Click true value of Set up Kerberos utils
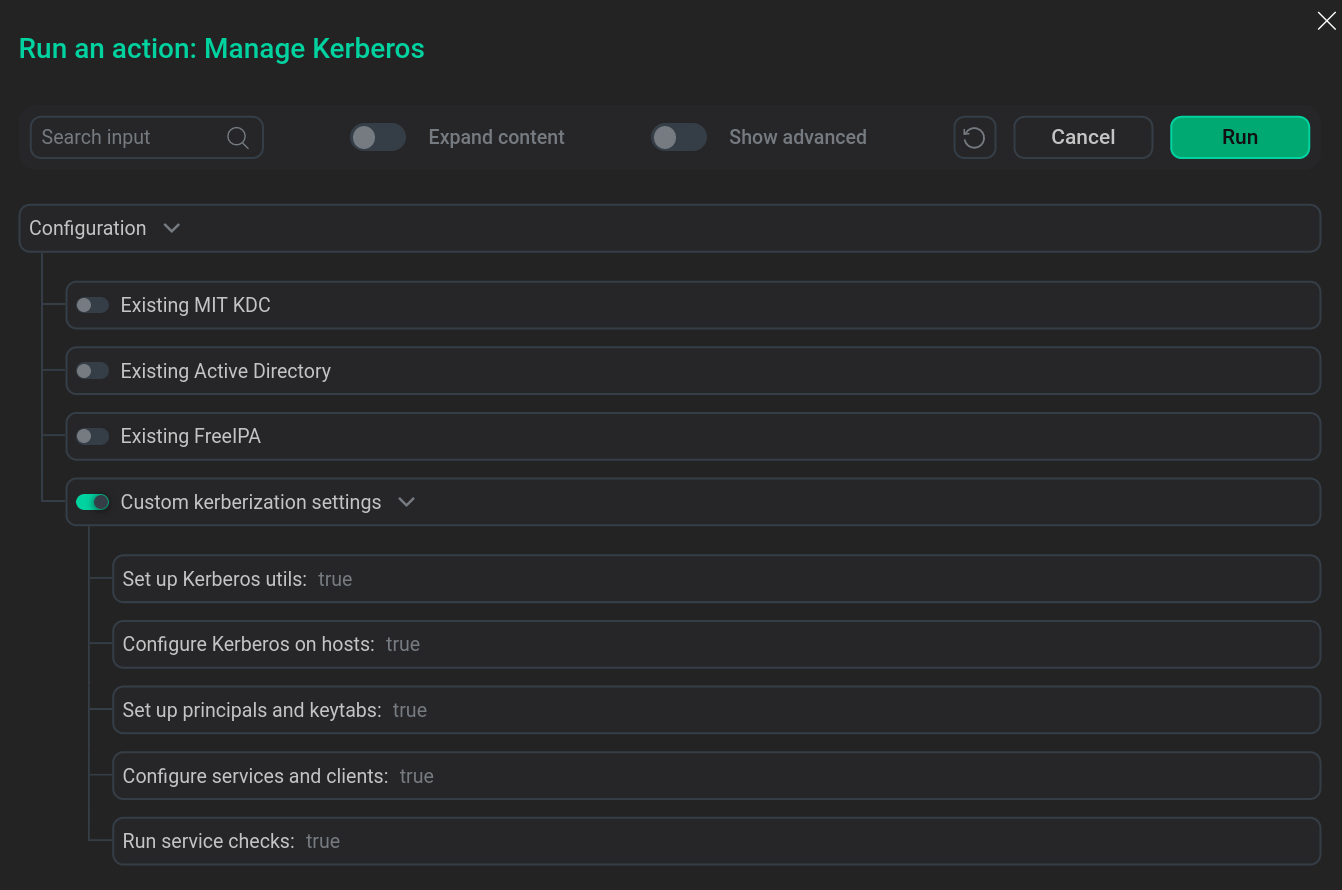 335,579
